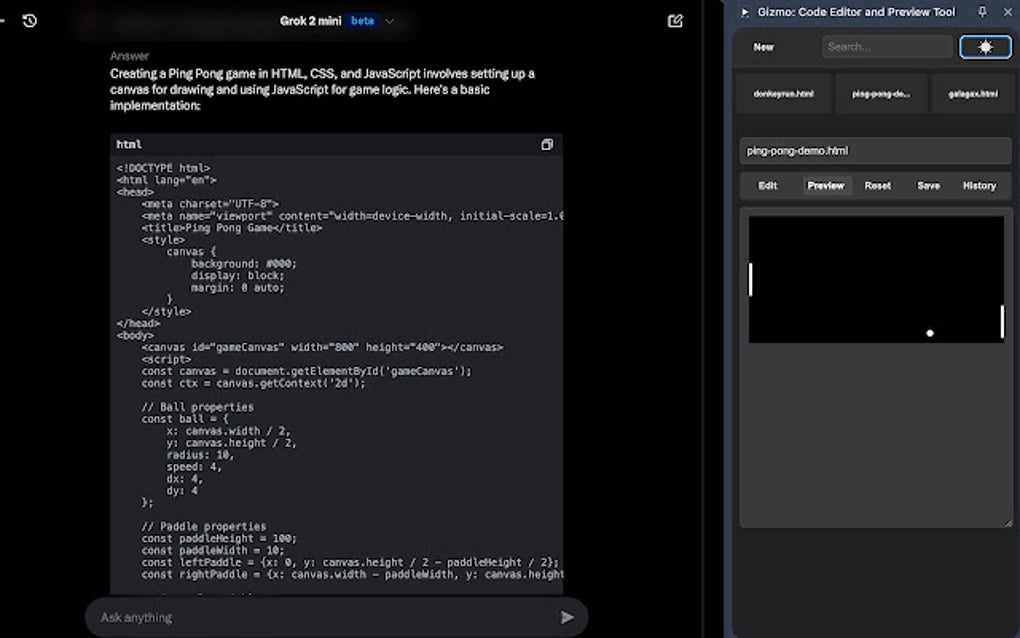Open the donkeyrun.html file
Image resolution: width=1020 pixels, height=638 pixels.
point(783,93)
